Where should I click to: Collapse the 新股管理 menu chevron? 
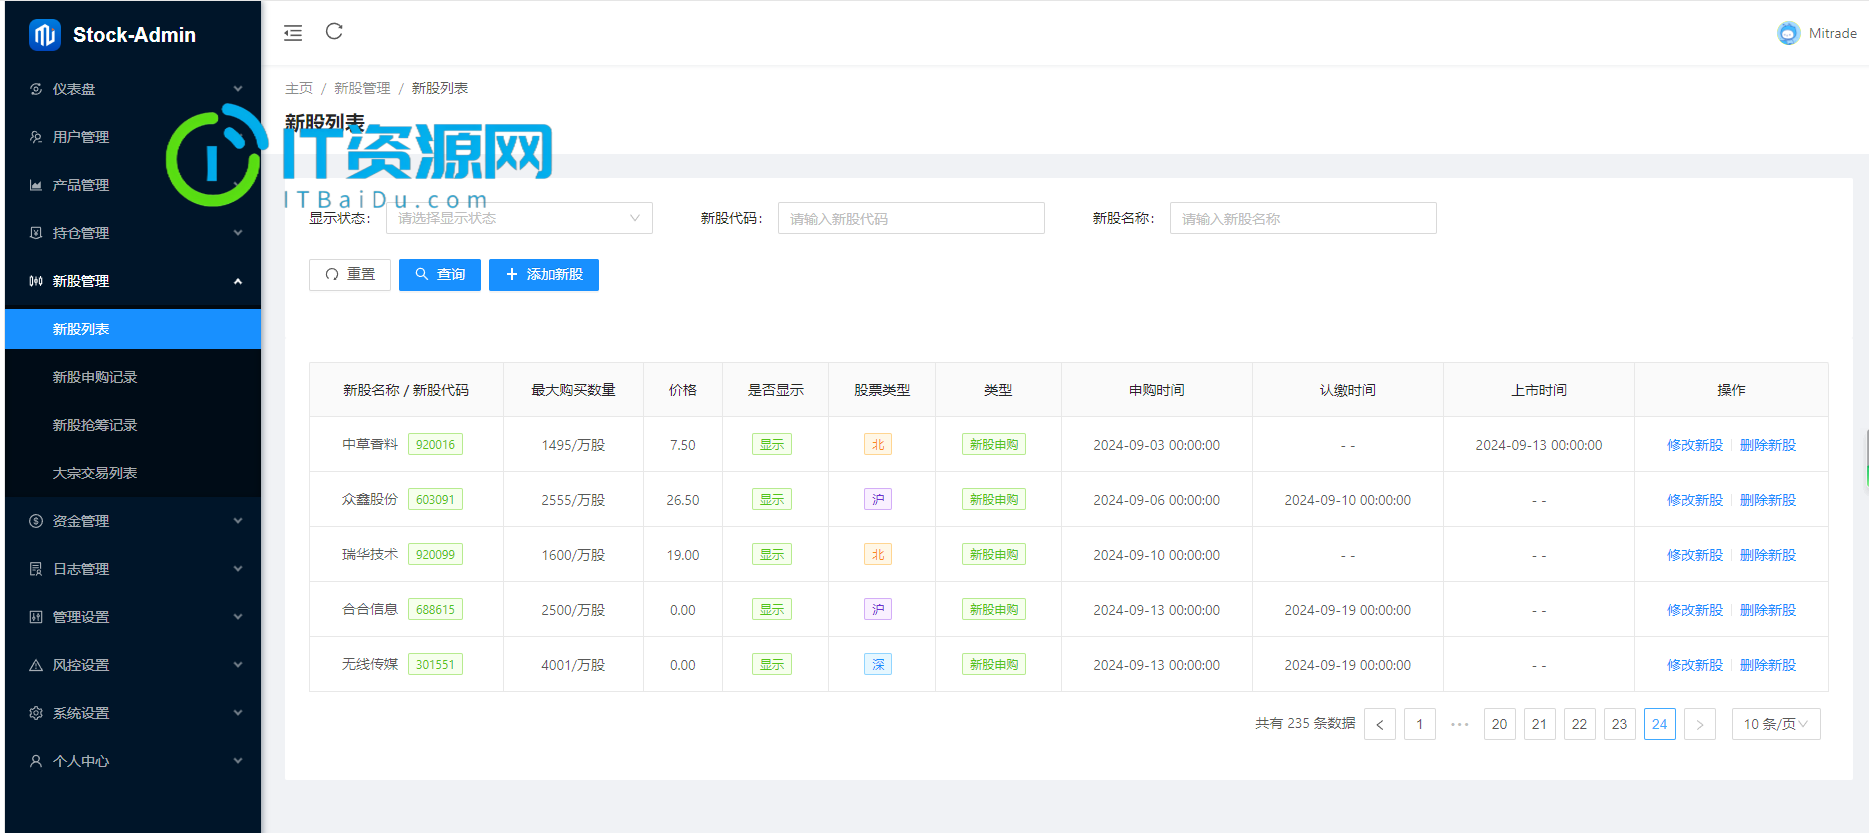click(238, 281)
